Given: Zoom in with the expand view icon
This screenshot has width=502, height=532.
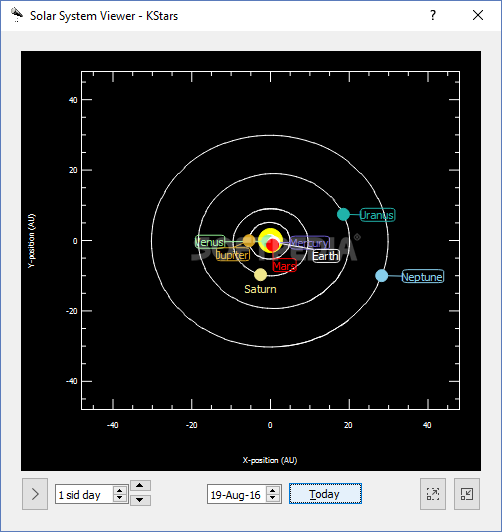Looking at the screenshot, I should click(433, 494).
